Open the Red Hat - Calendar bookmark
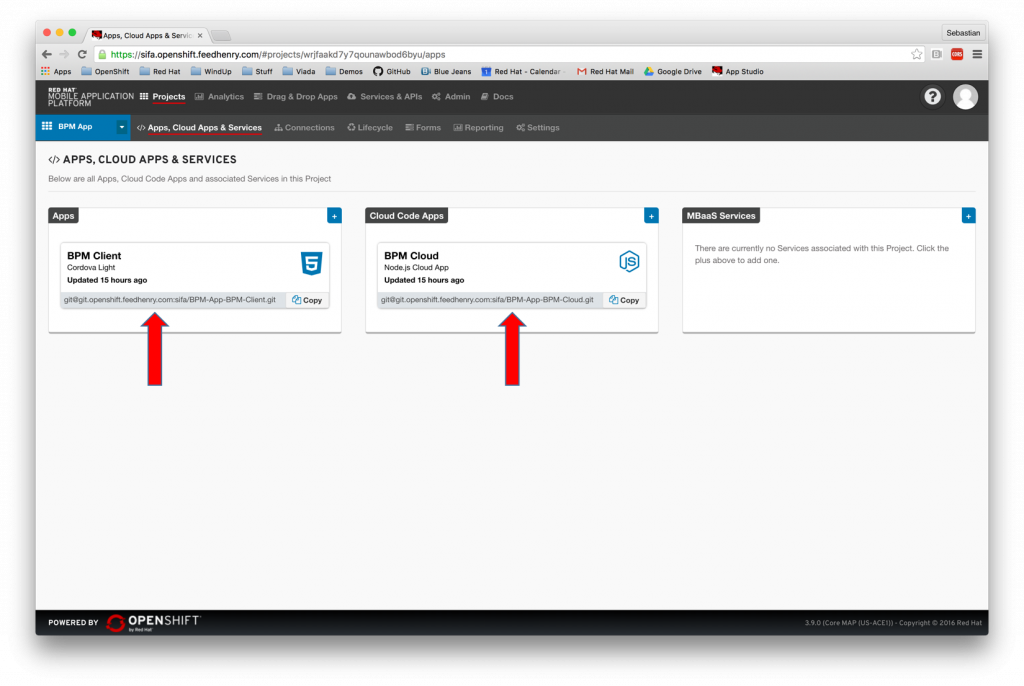The height and width of the screenshot is (686, 1024). [521, 71]
